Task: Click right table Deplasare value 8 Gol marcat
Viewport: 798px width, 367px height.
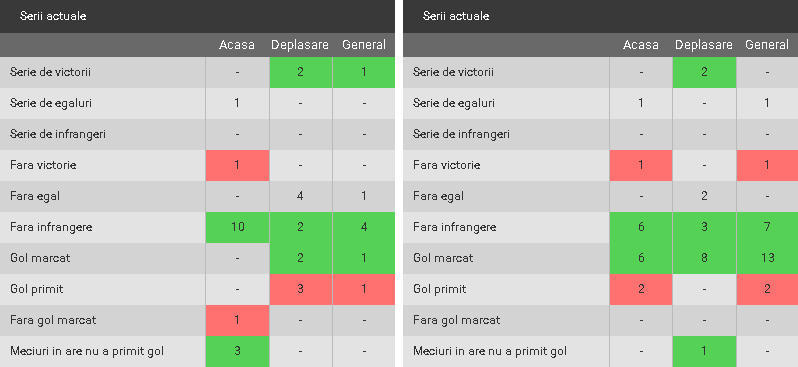Action: coord(704,258)
